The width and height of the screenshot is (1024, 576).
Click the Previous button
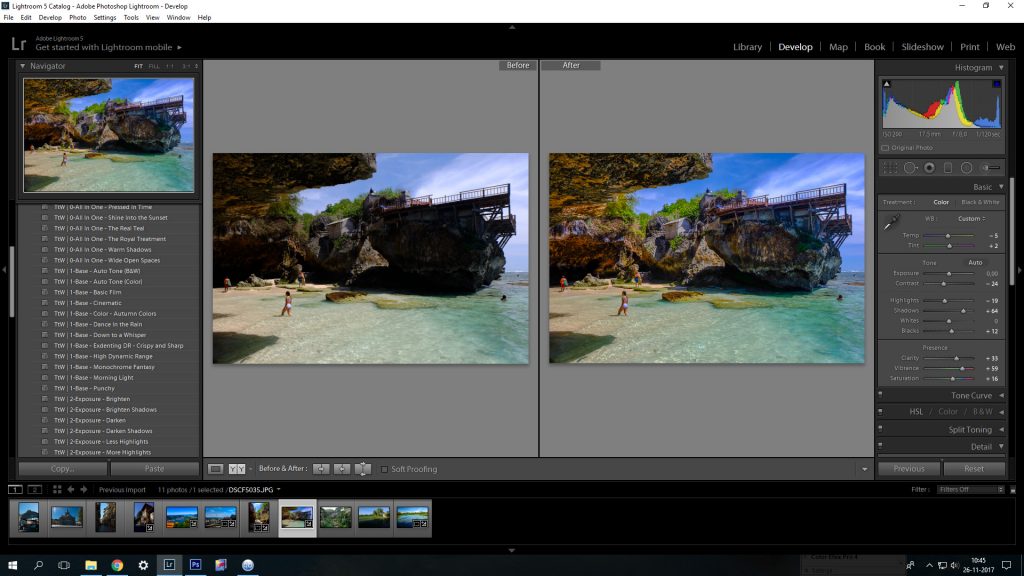pos(908,469)
